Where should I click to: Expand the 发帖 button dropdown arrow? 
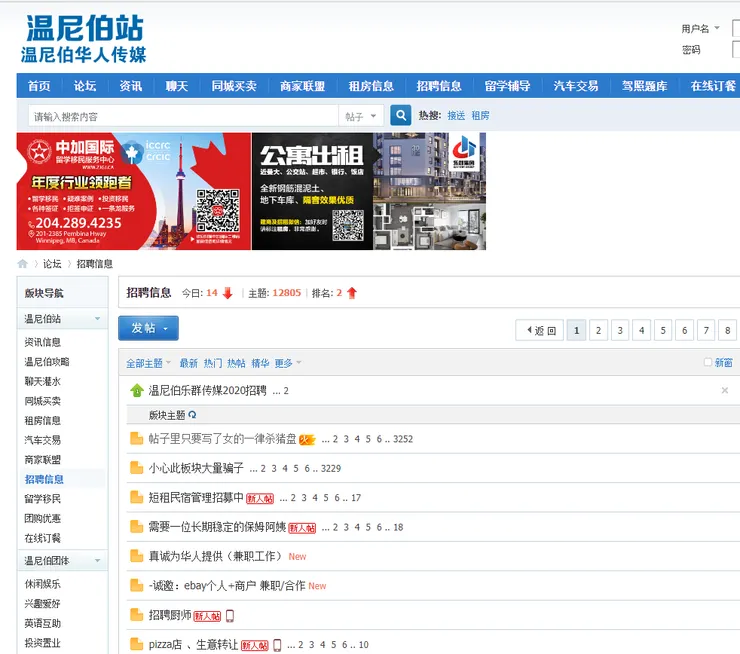[x=165, y=328]
